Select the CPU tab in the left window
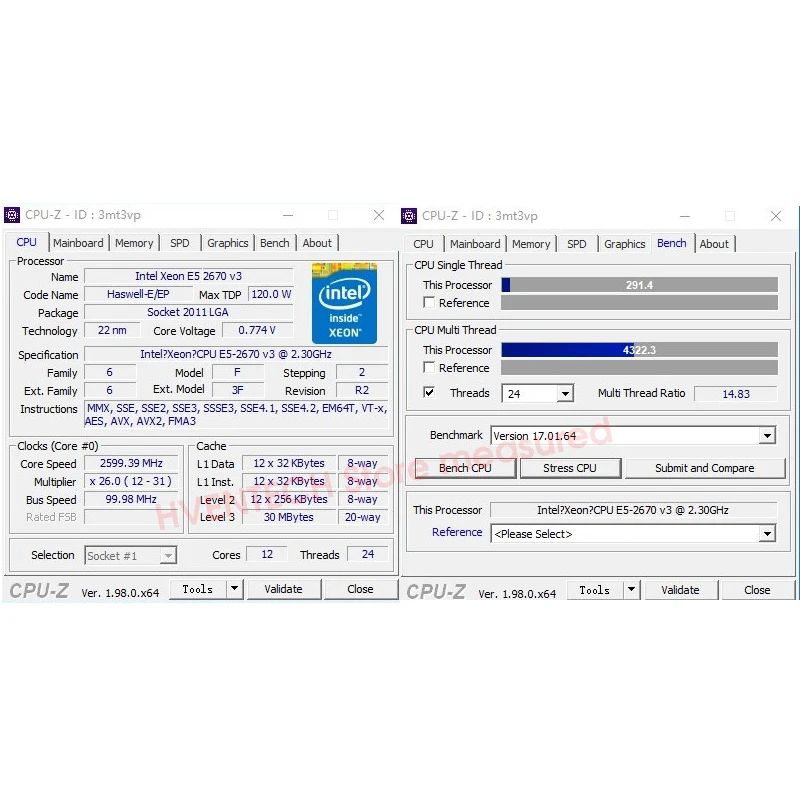The image size is (800, 800). click(x=27, y=242)
